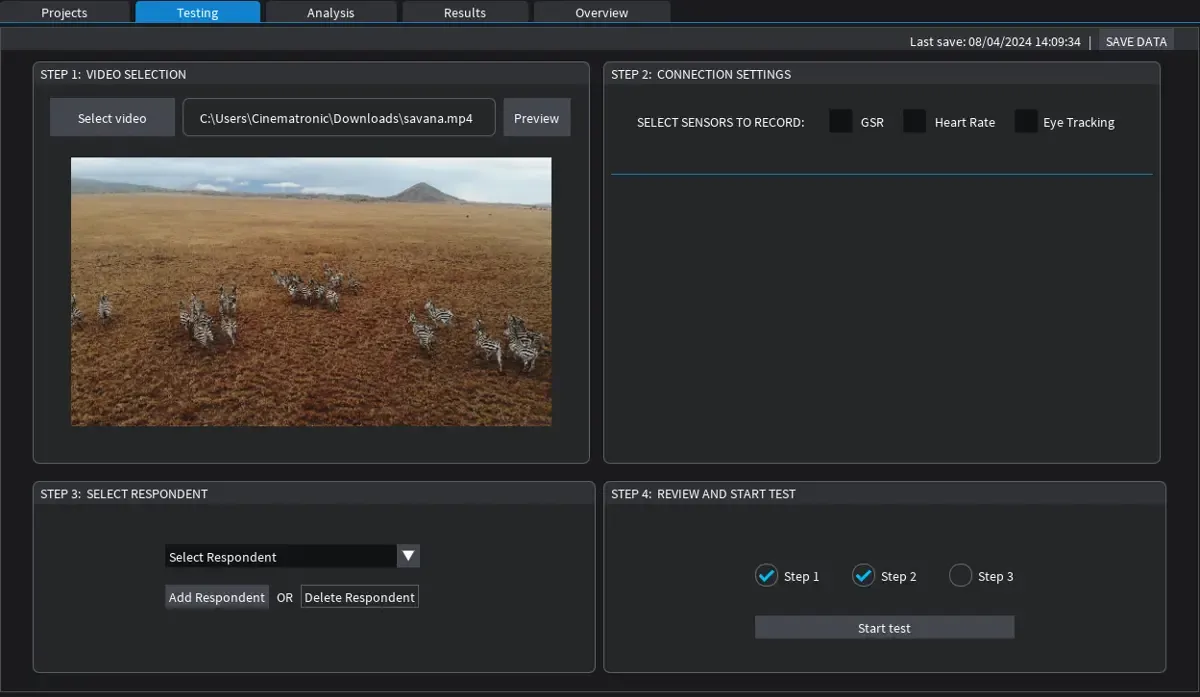
Task: Click the savana.mp4 file path field
Action: [x=338, y=117]
